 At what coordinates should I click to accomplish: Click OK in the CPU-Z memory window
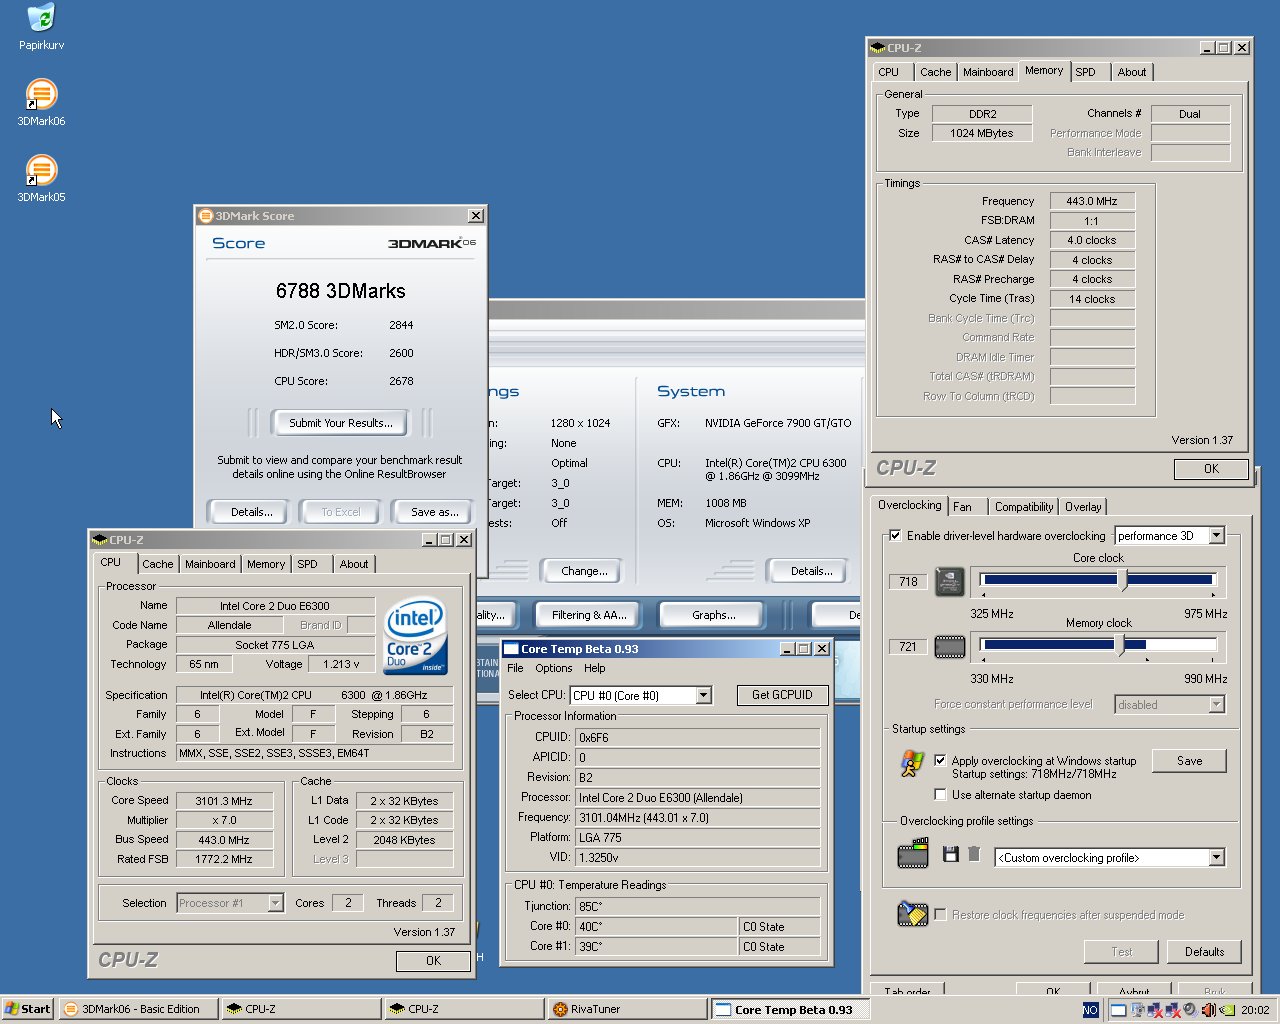pos(1211,469)
